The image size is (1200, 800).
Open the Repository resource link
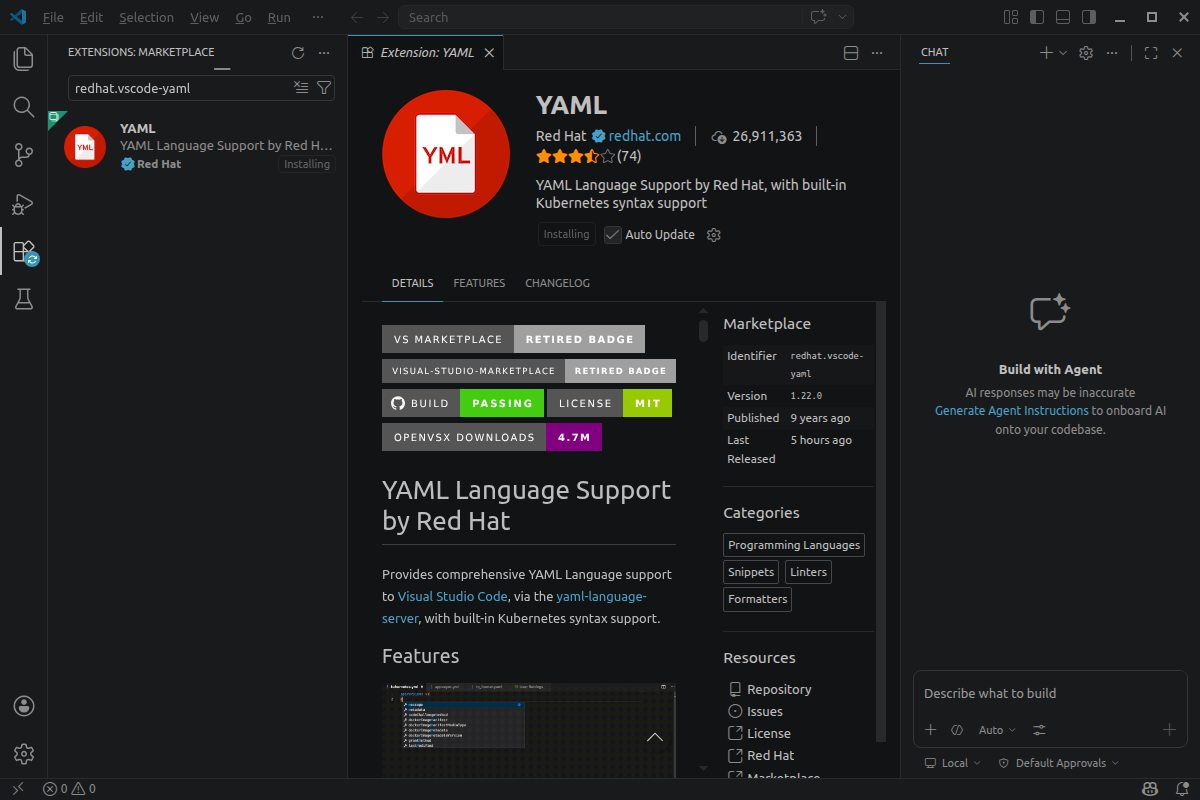click(x=779, y=689)
